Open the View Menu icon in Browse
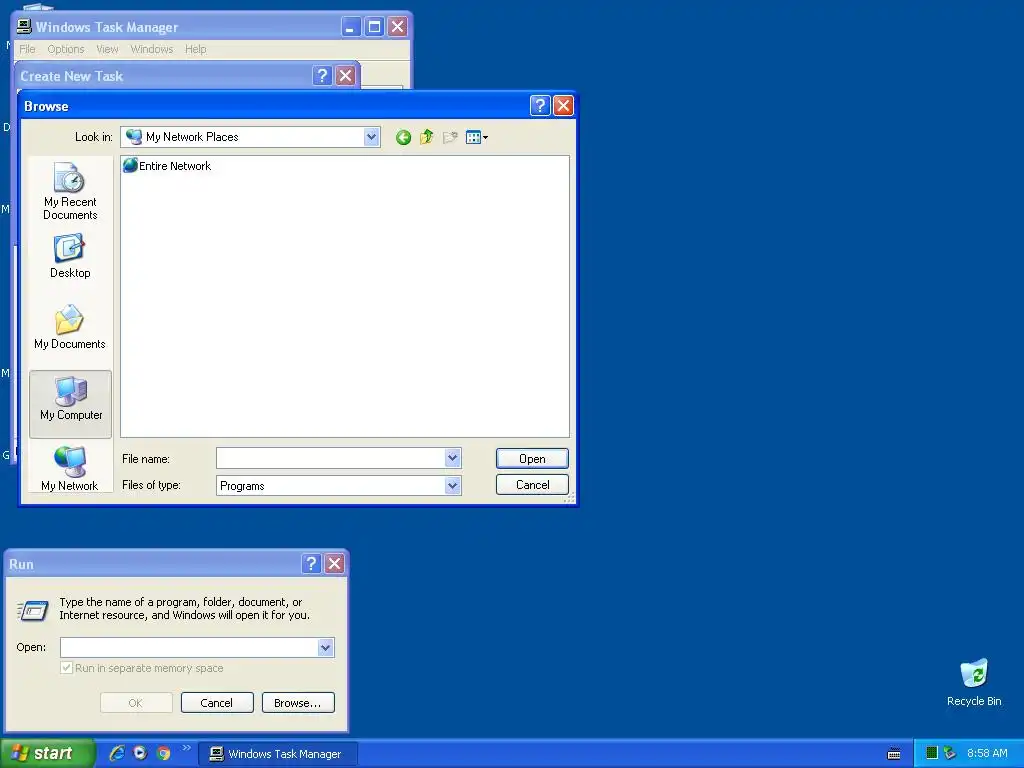 click(477, 137)
